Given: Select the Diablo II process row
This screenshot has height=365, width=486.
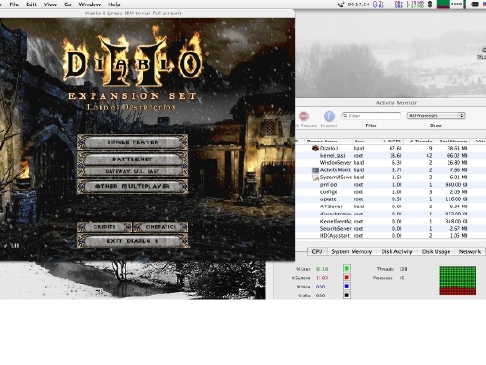Looking at the screenshot, I should (391, 148).
